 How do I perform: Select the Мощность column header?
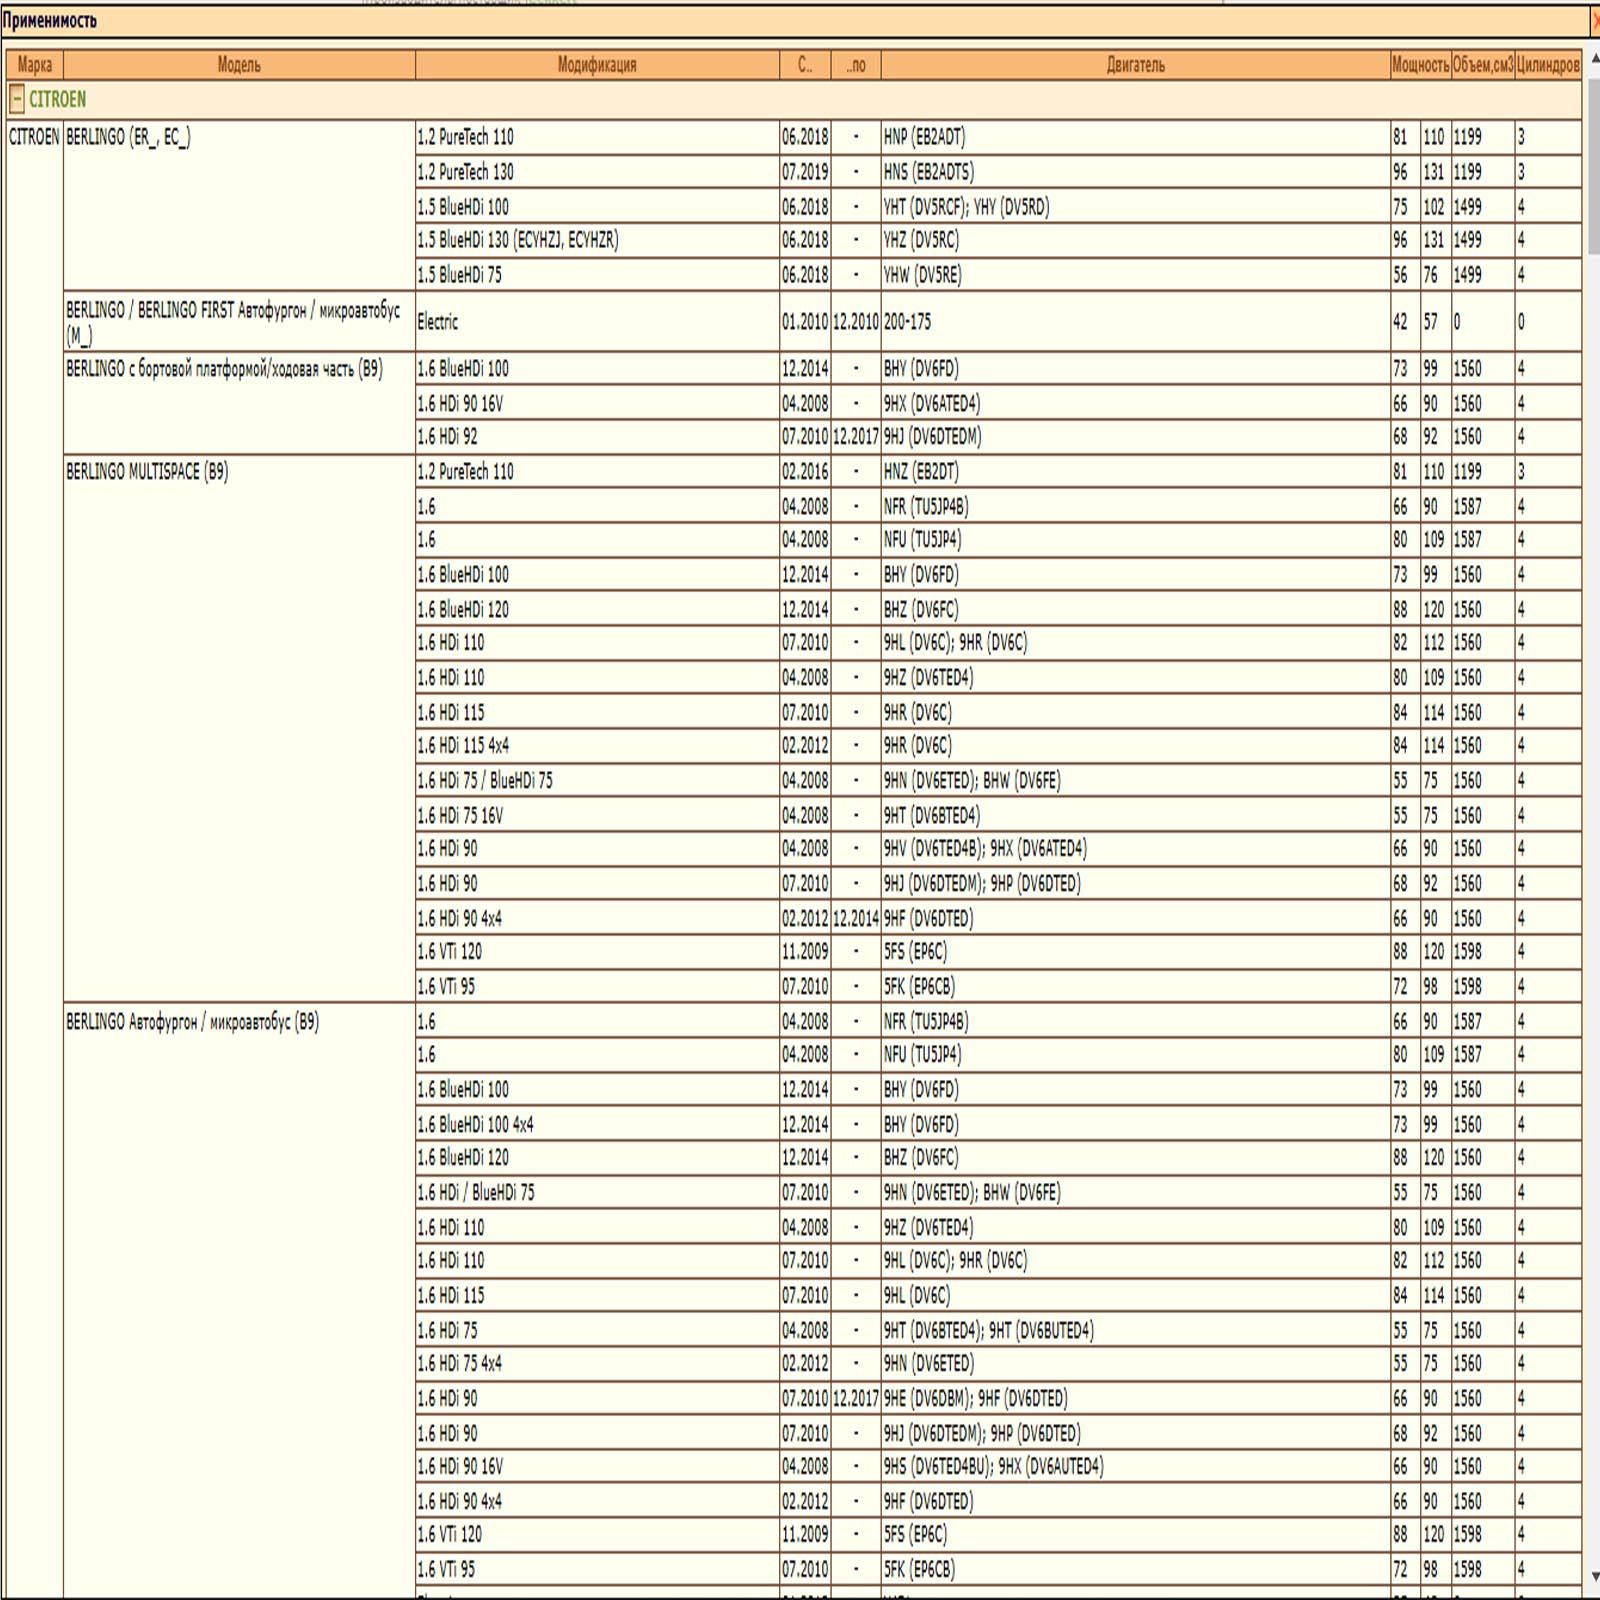(1420, 65)
